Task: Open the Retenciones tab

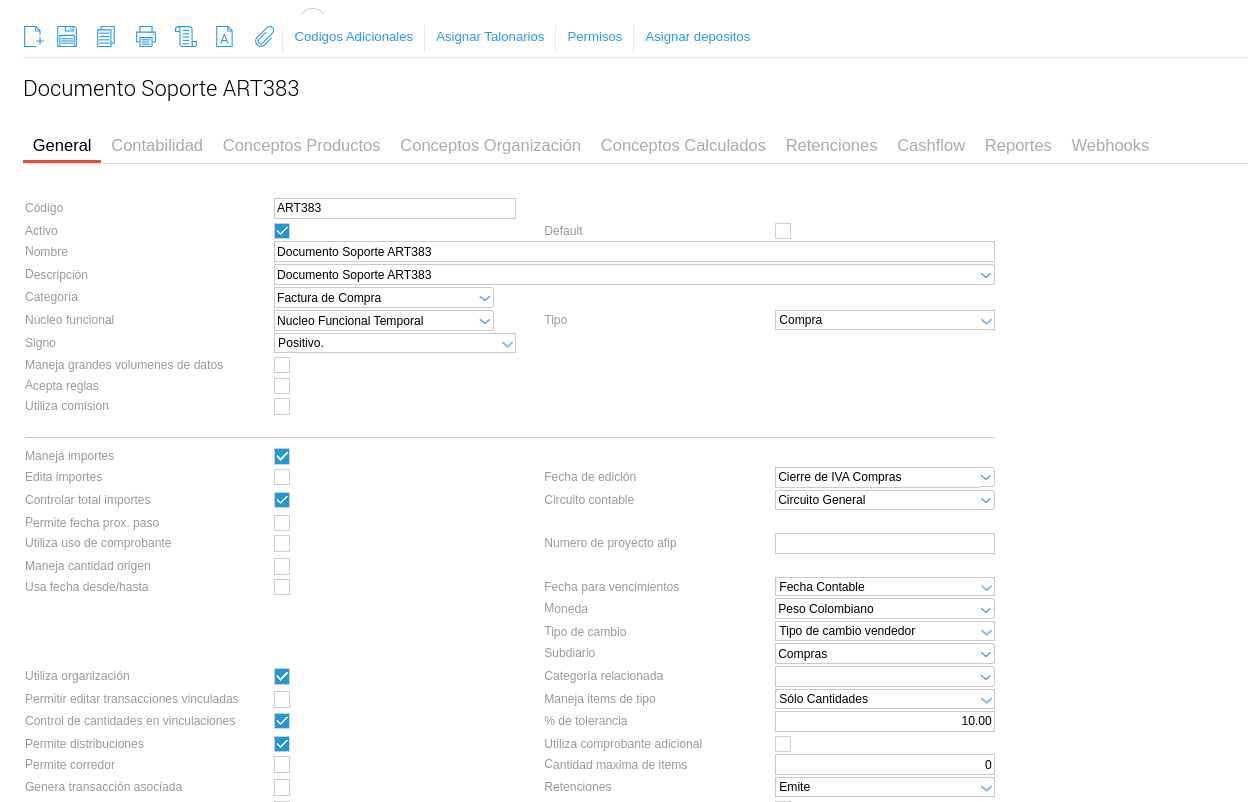Action: 831,145
